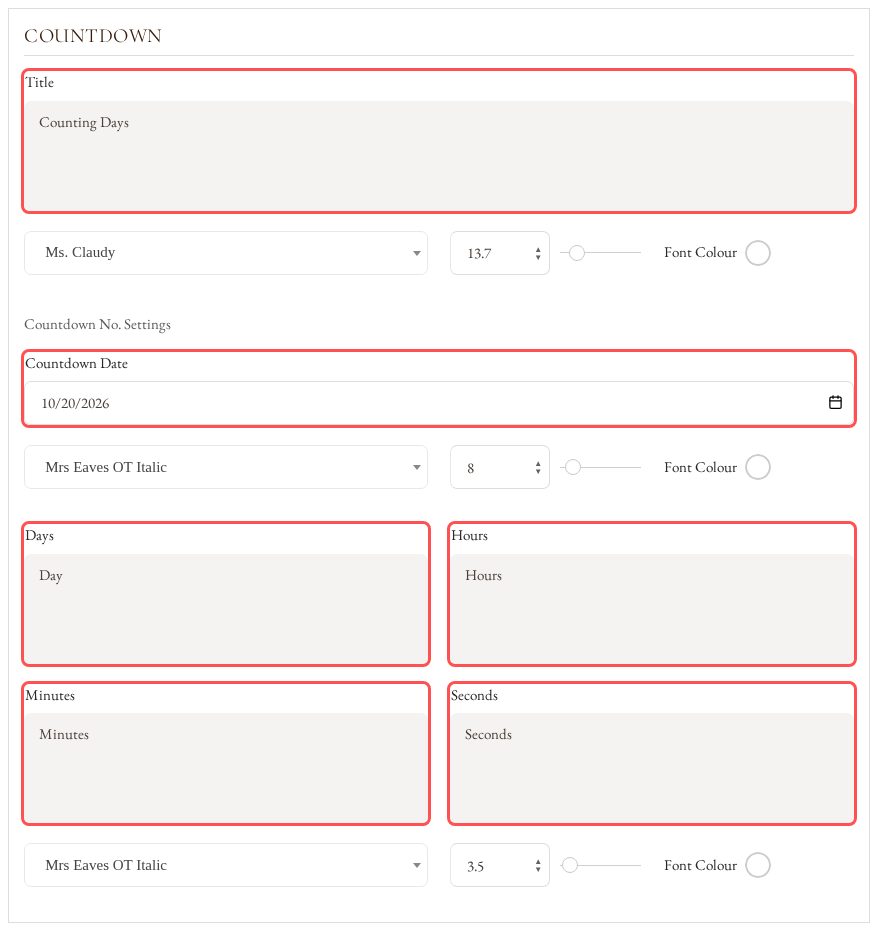Click the 13.7 title font size field
This screenshot has width=878, height=932.
[x=500, y=253]
